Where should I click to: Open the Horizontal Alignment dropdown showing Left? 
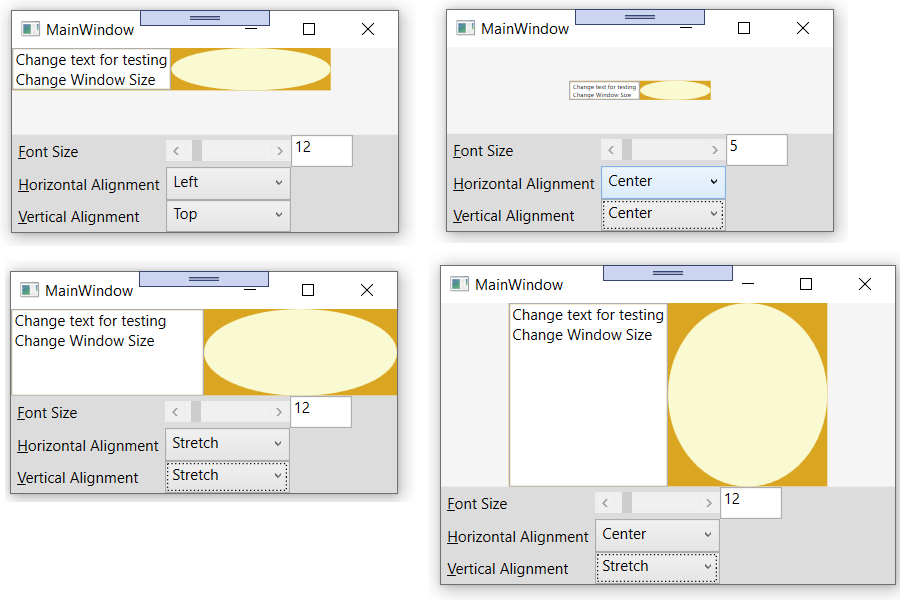[x=228, y=183]
